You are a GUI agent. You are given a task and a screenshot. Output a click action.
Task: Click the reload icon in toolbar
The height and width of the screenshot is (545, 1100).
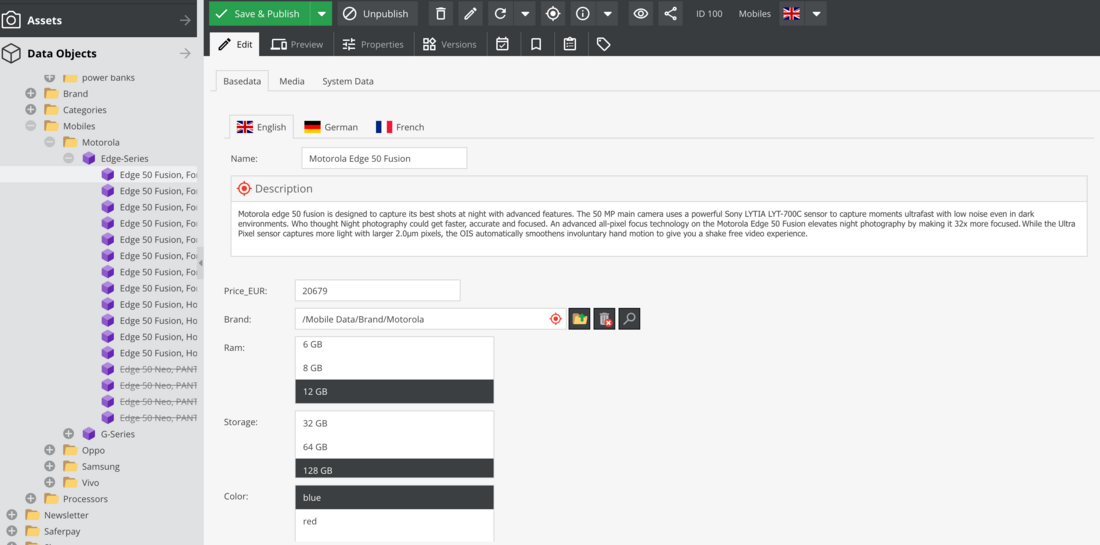(500, 14)
